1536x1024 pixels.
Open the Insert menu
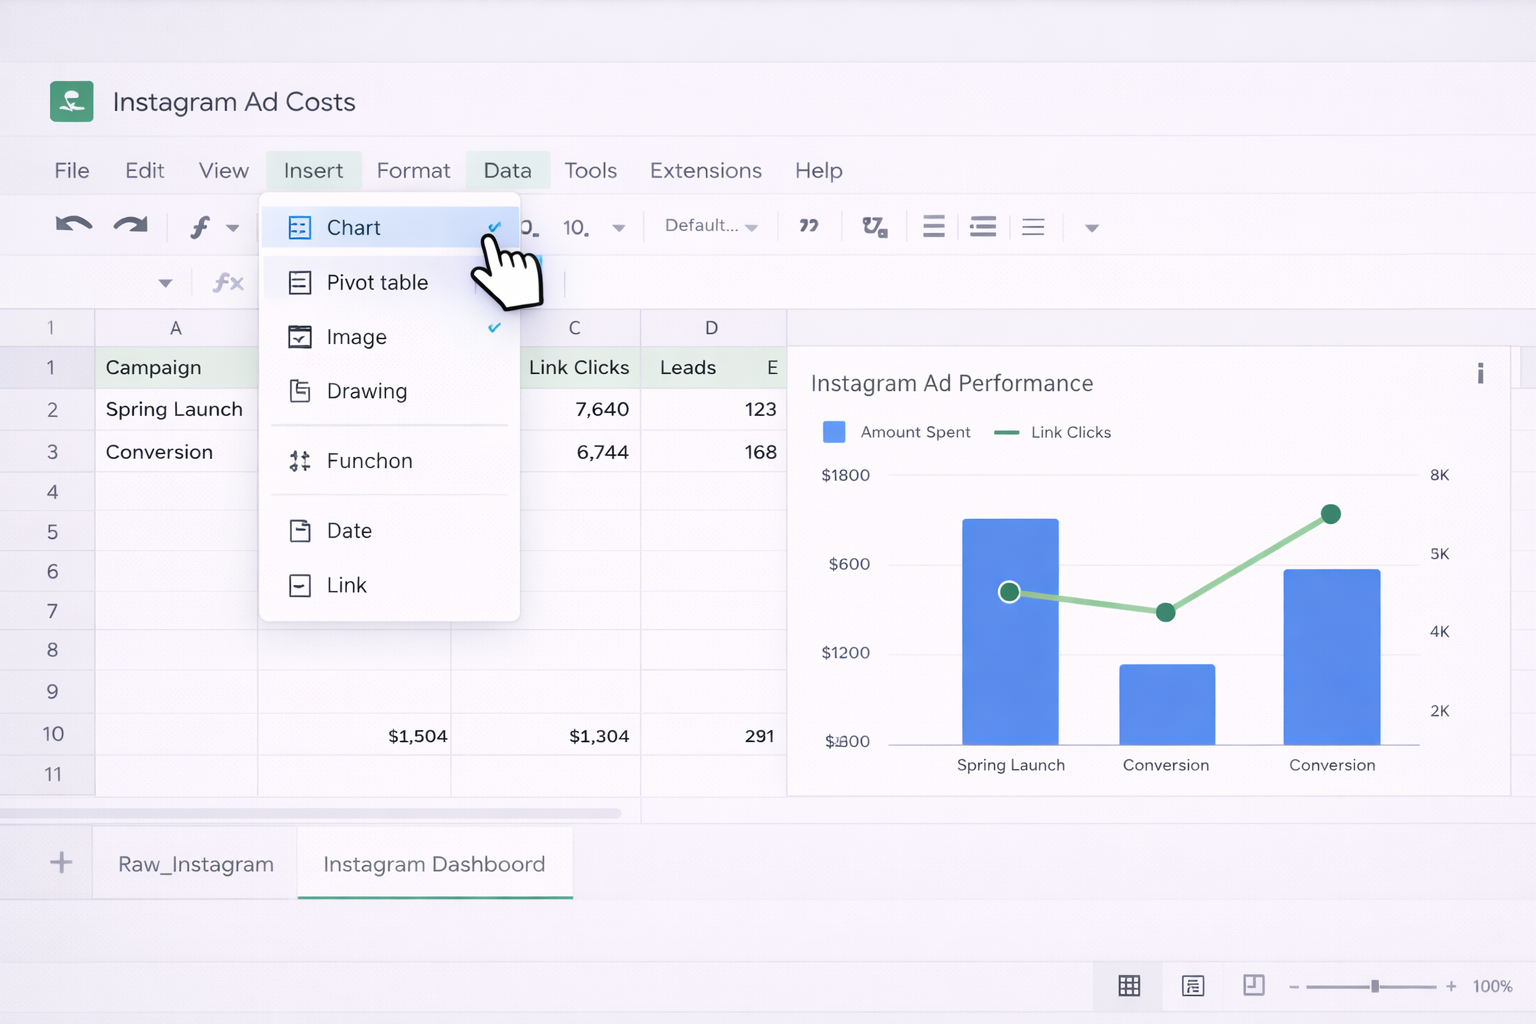[x=313, y=170]
